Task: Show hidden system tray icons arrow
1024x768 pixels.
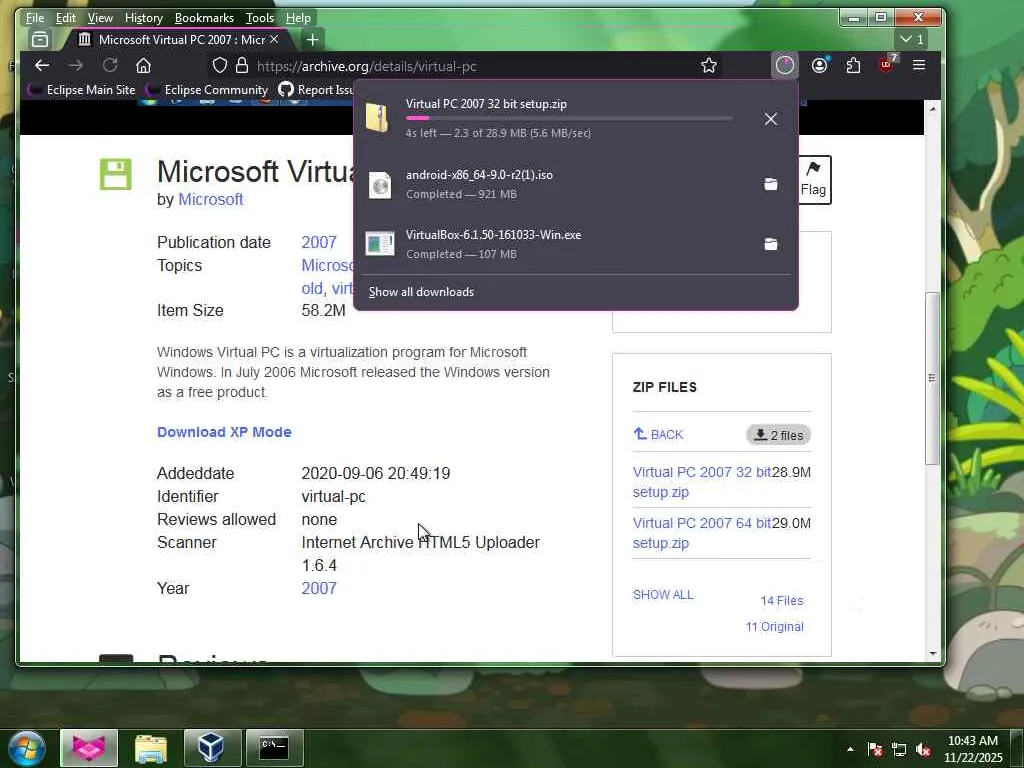Action: coord(850,749)
